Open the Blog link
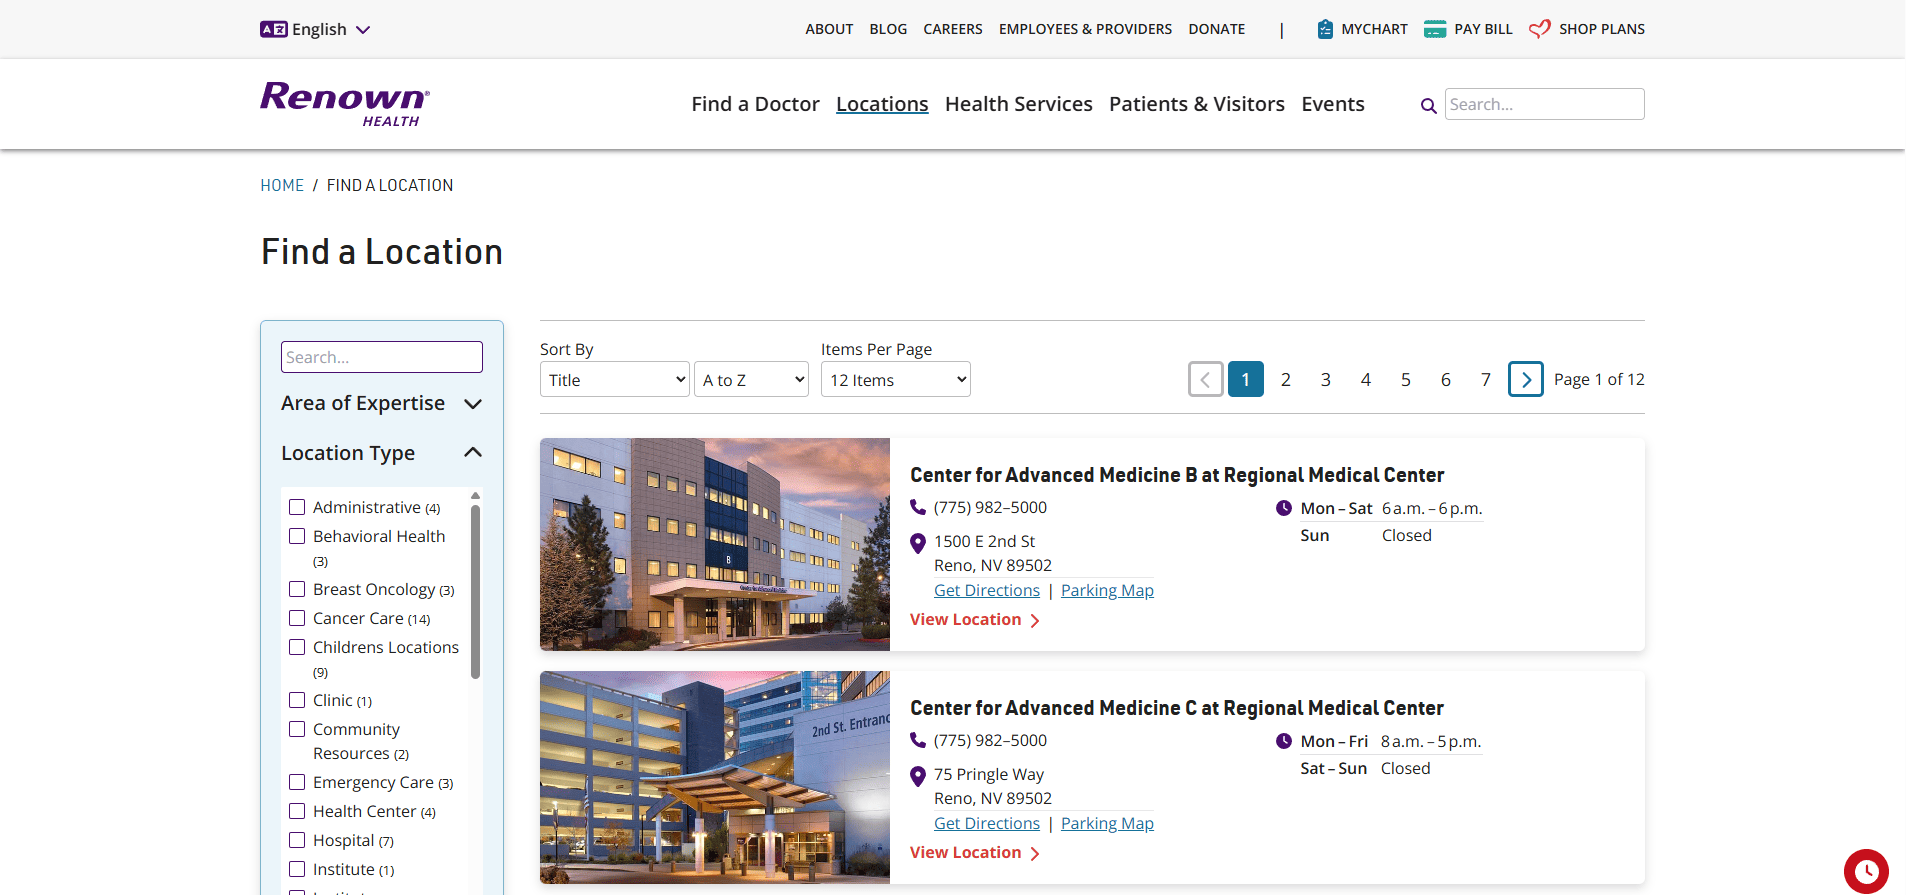This screenshot has width=1906, height=895. tap(888, 29)
